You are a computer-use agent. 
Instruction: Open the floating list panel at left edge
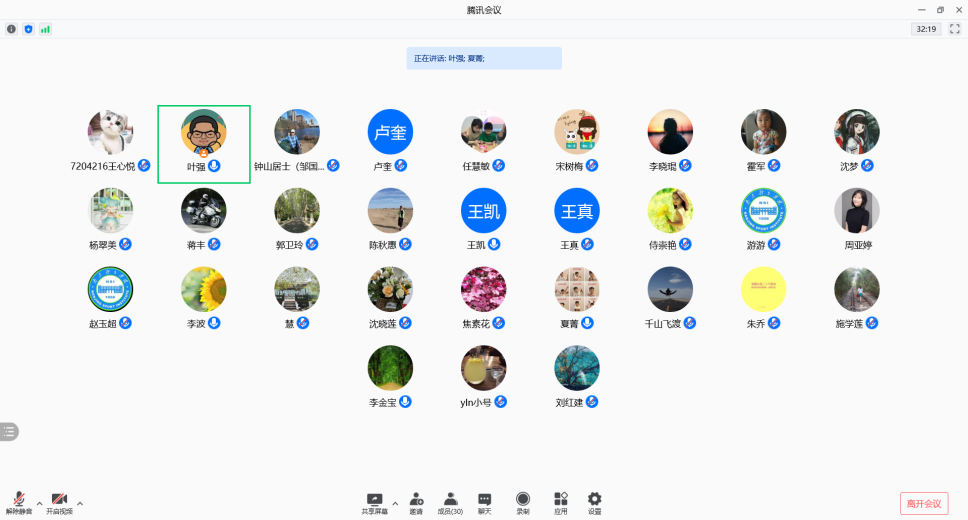click(9, 431)
